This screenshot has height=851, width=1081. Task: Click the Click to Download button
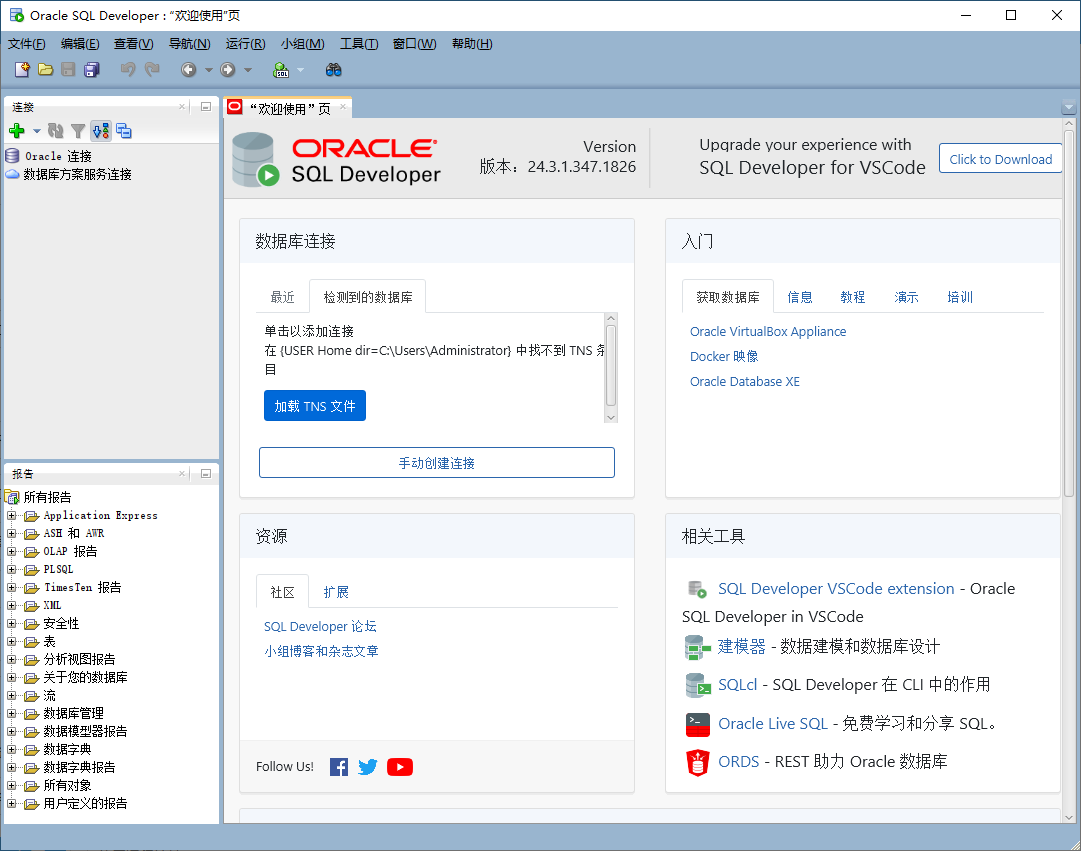pyautogui.click(x=1000, y=159)
